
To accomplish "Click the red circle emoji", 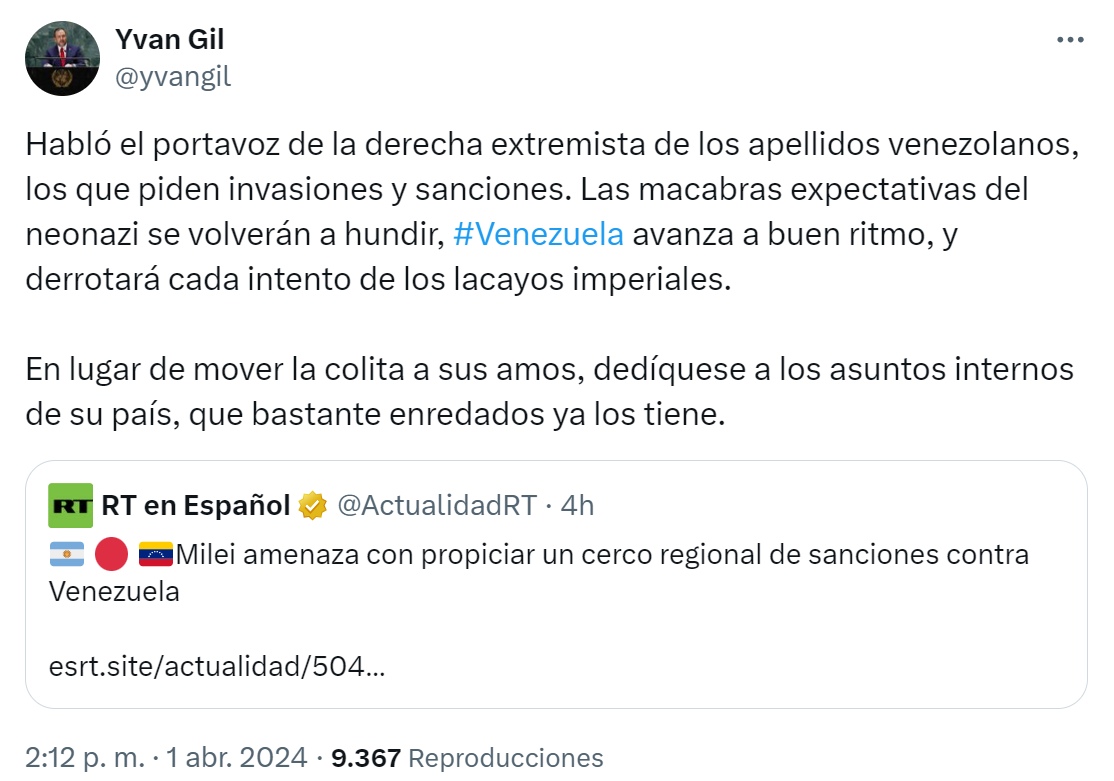I will click(112, 554).
